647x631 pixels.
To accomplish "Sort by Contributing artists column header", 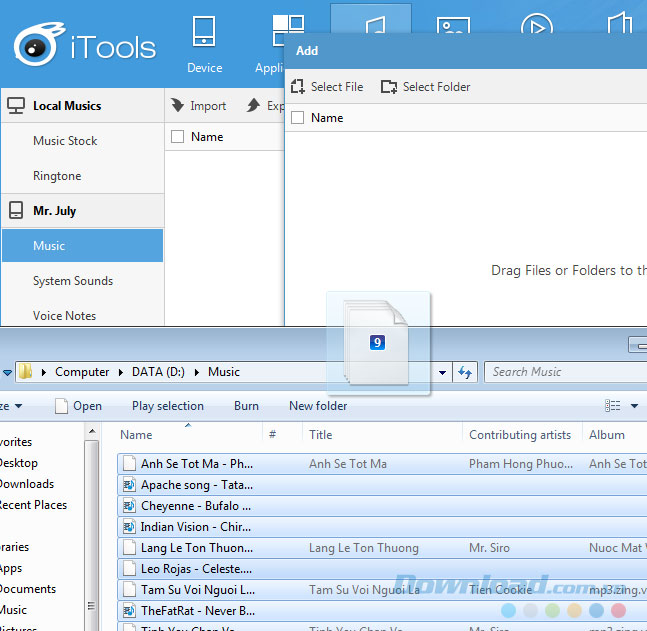I will coord(519,435).
